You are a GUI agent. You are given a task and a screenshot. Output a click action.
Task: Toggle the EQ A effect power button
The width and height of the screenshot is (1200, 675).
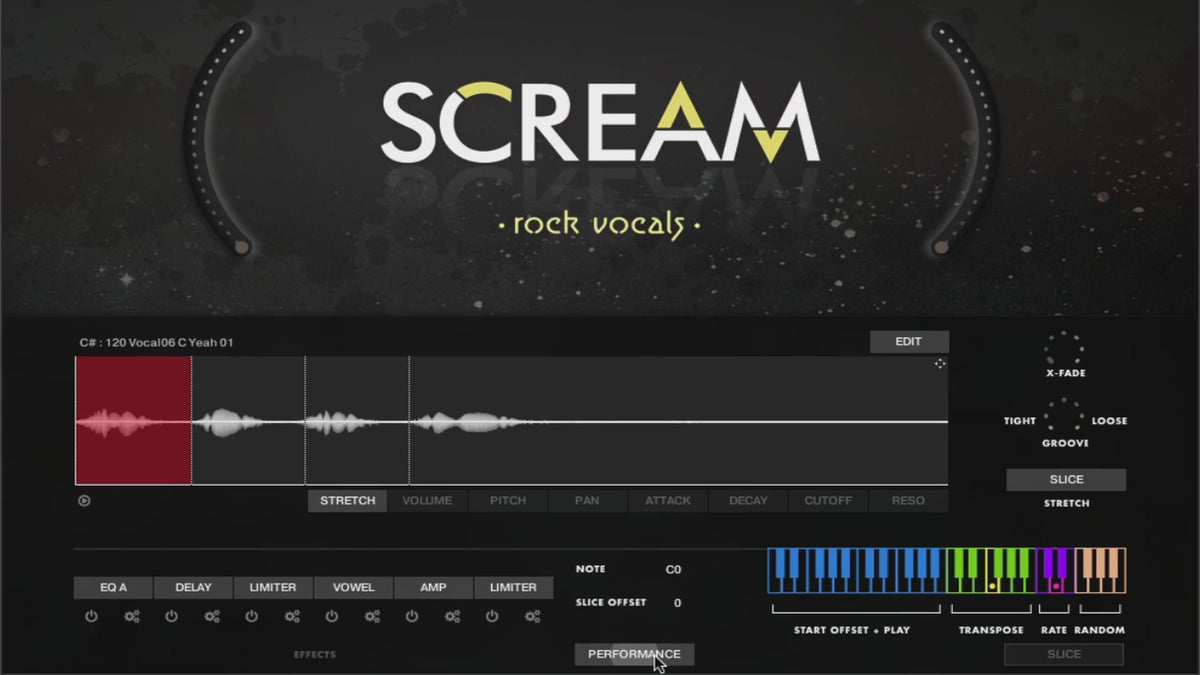(91, 617)
